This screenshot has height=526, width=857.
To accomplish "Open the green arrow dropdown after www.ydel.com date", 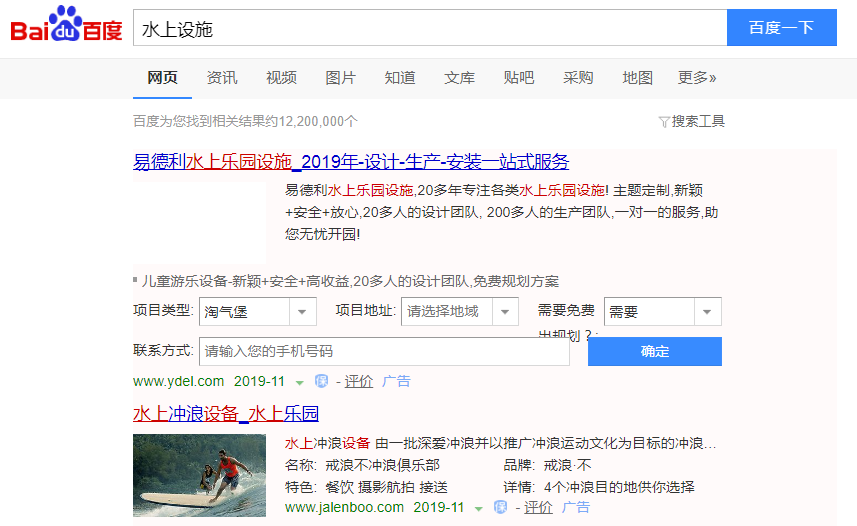I will pyautogui.click(x=300, y=382).
